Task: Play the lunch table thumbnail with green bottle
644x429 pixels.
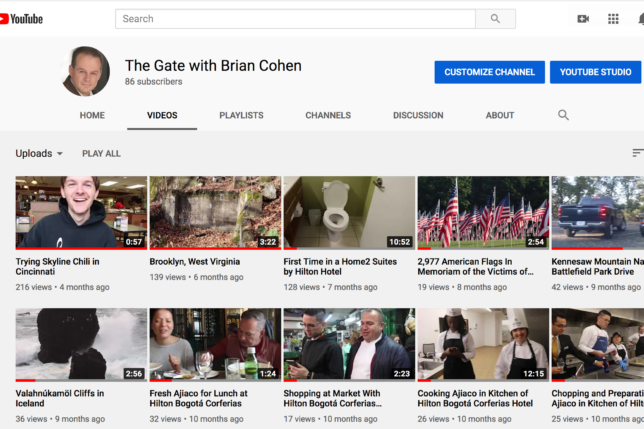Action: click(215, 344)
